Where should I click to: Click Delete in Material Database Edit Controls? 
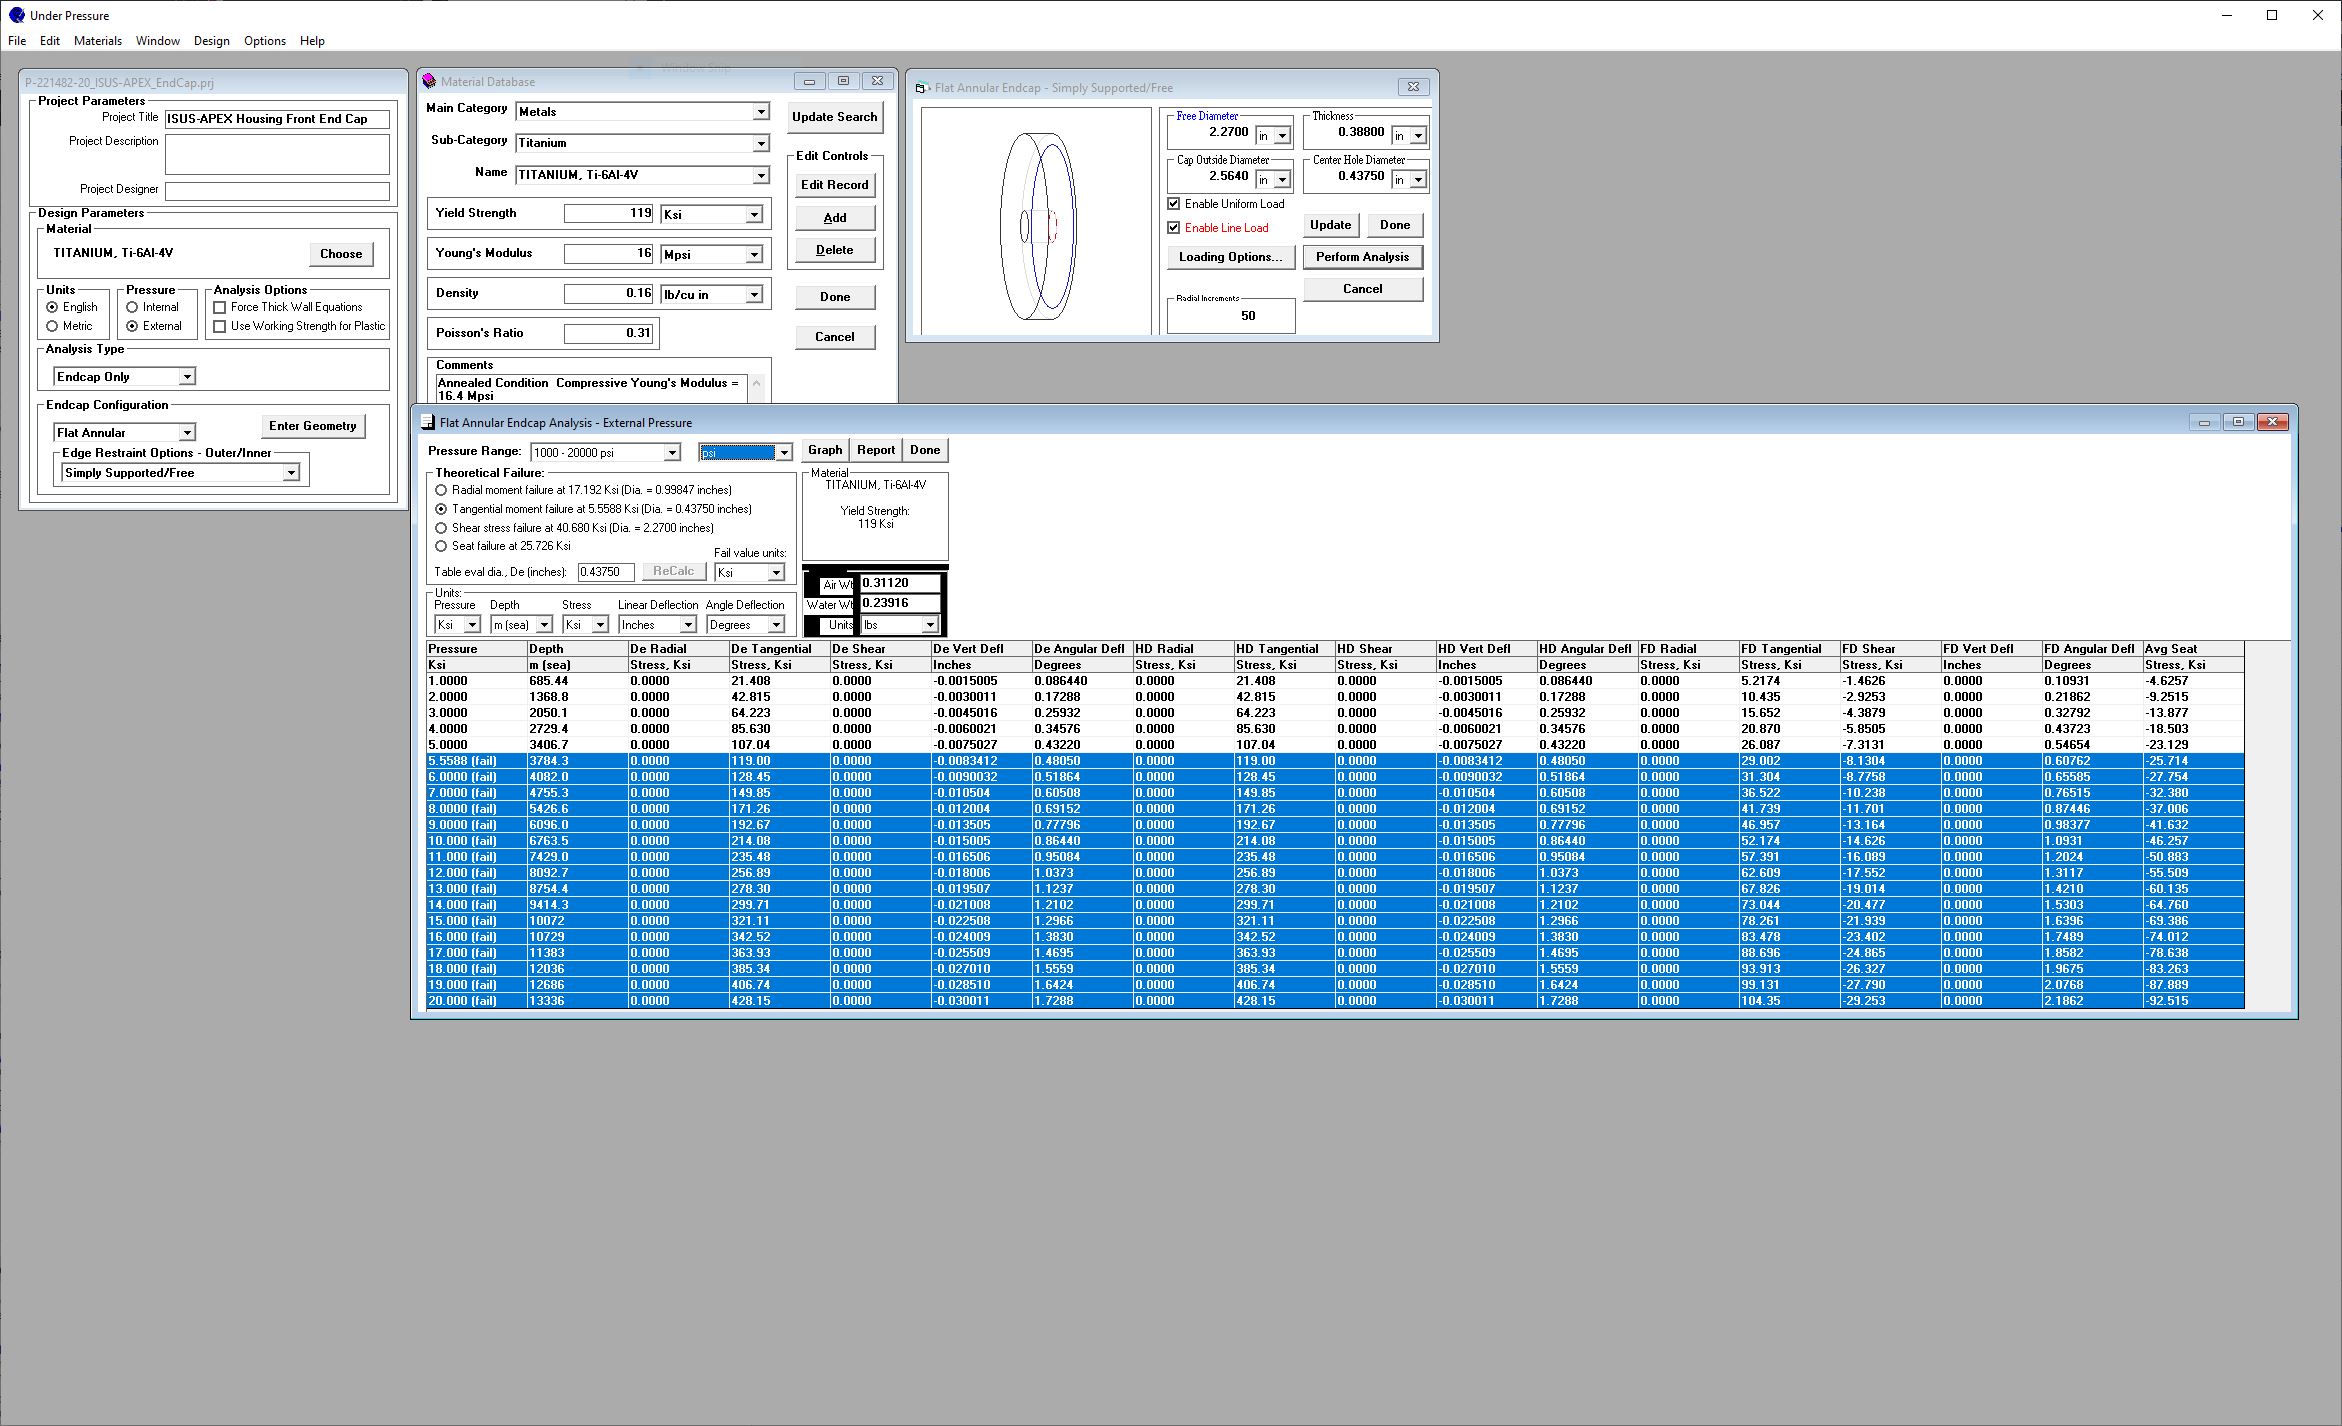pyautogui.click(x=834, y=250)
